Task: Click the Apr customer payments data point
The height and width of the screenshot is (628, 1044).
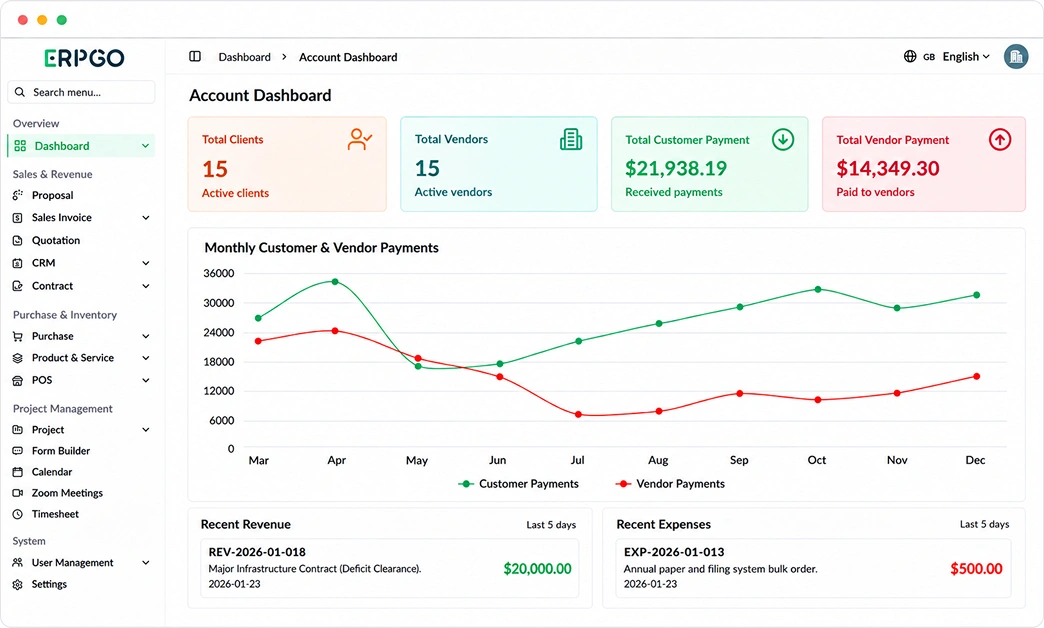Action: (335, 282)
